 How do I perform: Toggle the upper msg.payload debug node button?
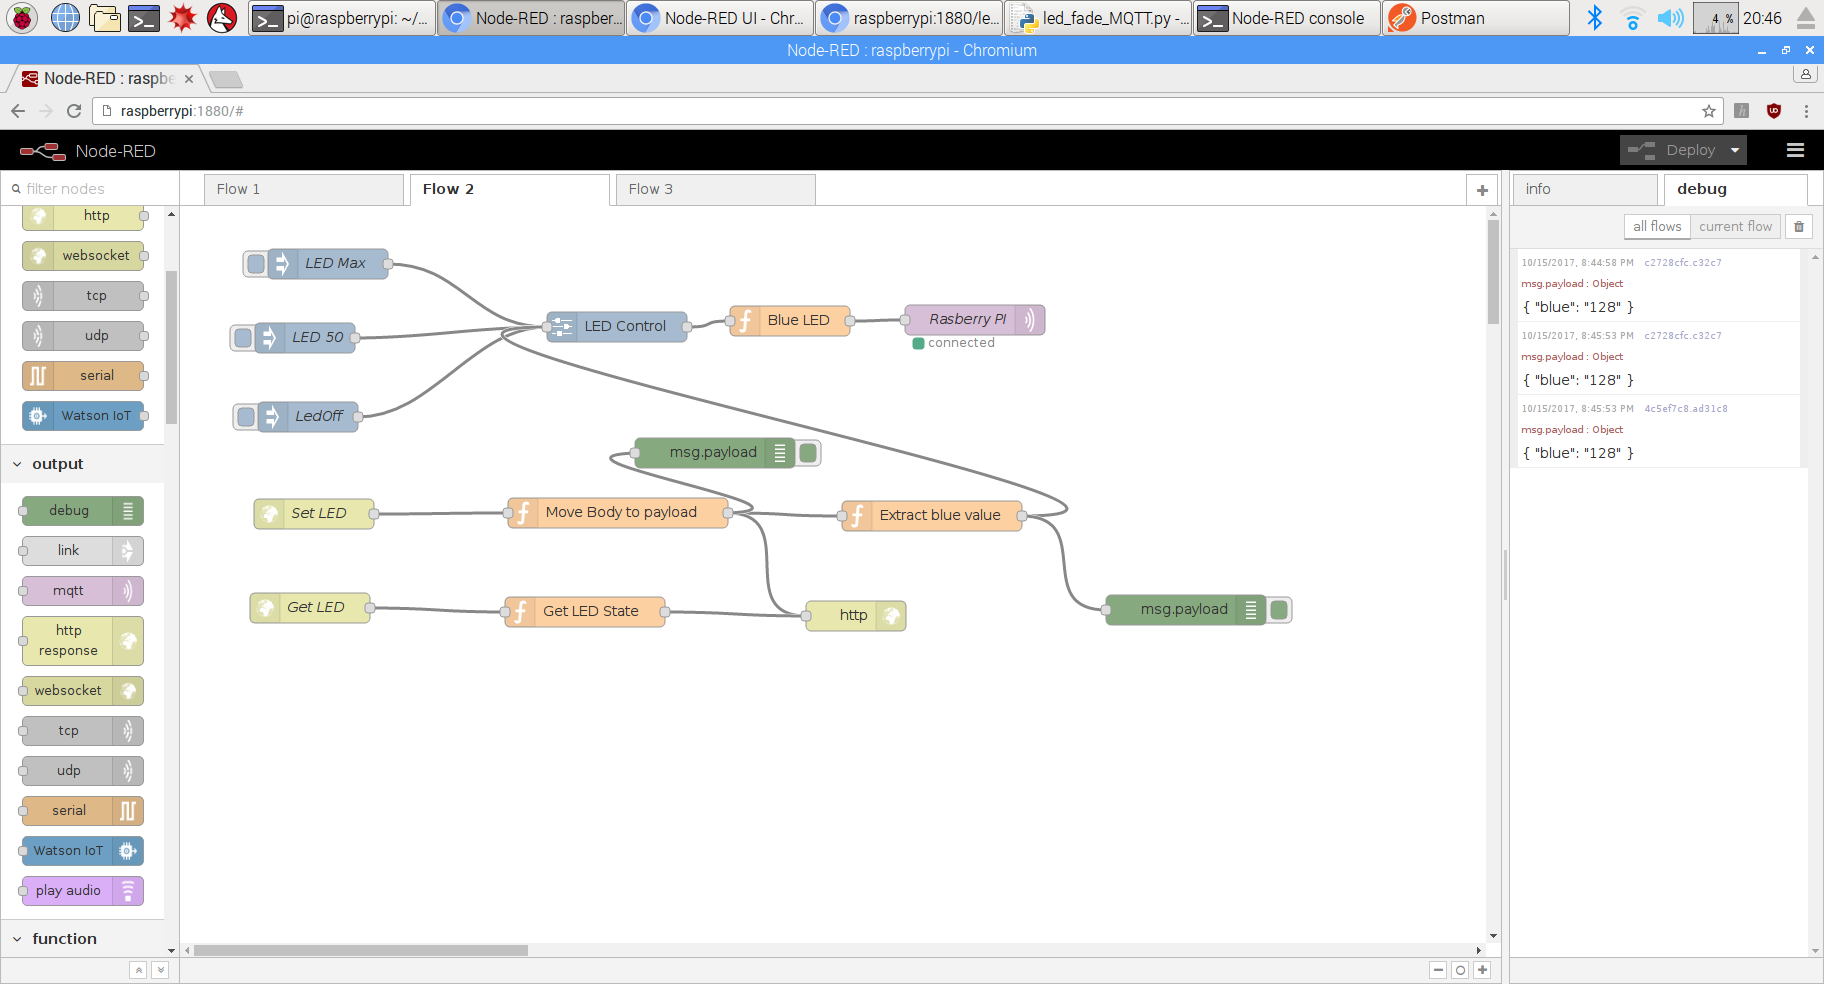[x=809, y=453]
